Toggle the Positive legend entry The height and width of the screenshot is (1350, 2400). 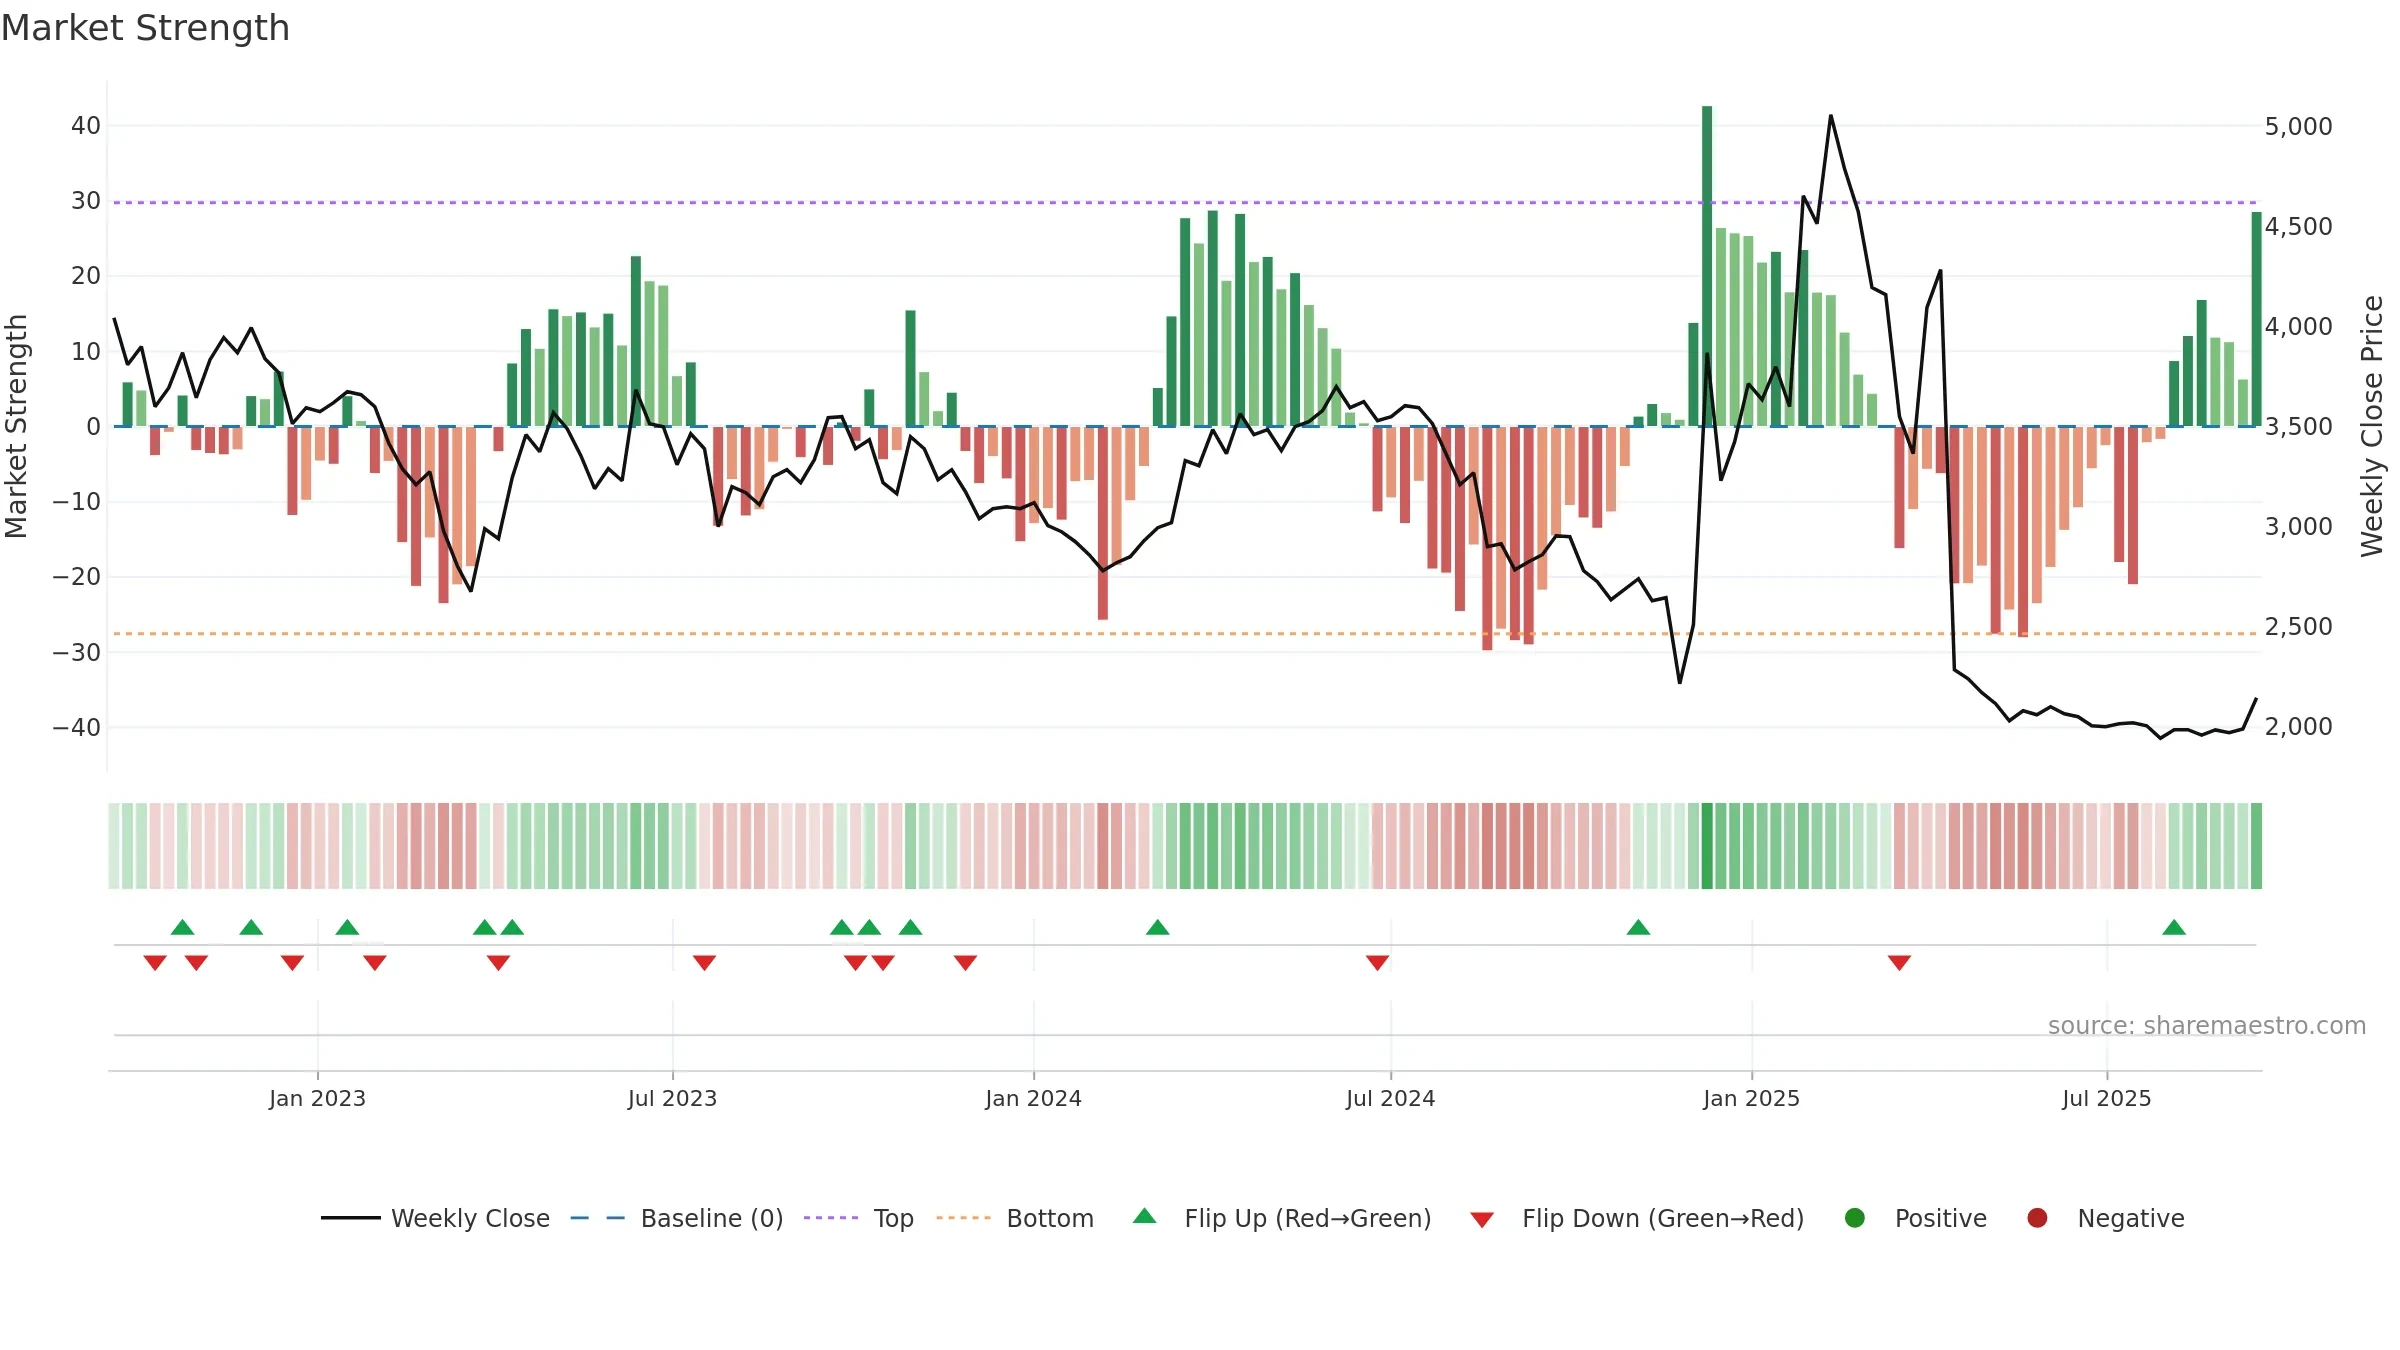[x=1915, y=1218]
